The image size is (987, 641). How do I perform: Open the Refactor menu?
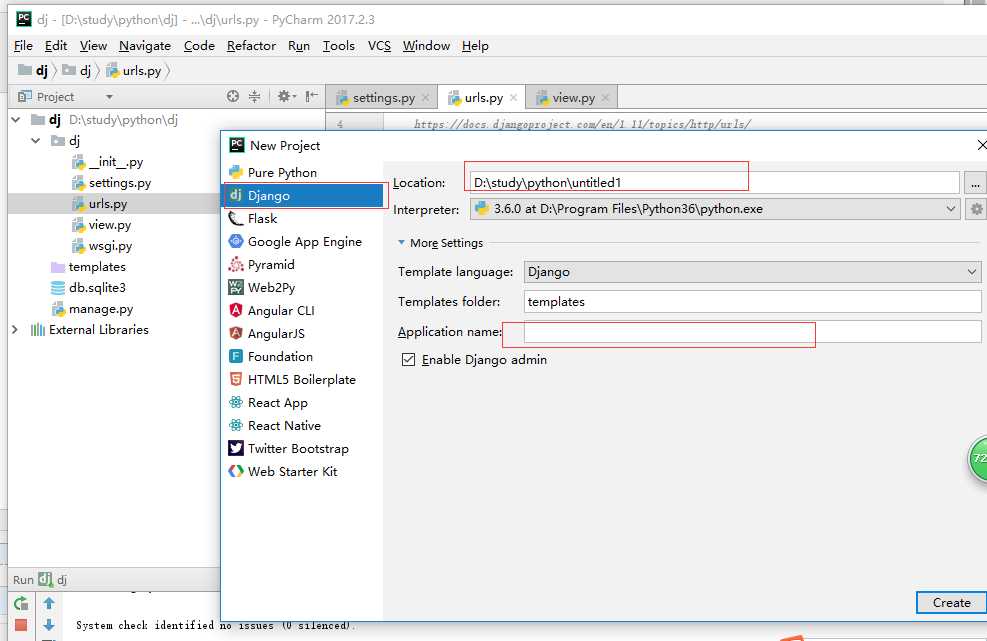point(251,46)
